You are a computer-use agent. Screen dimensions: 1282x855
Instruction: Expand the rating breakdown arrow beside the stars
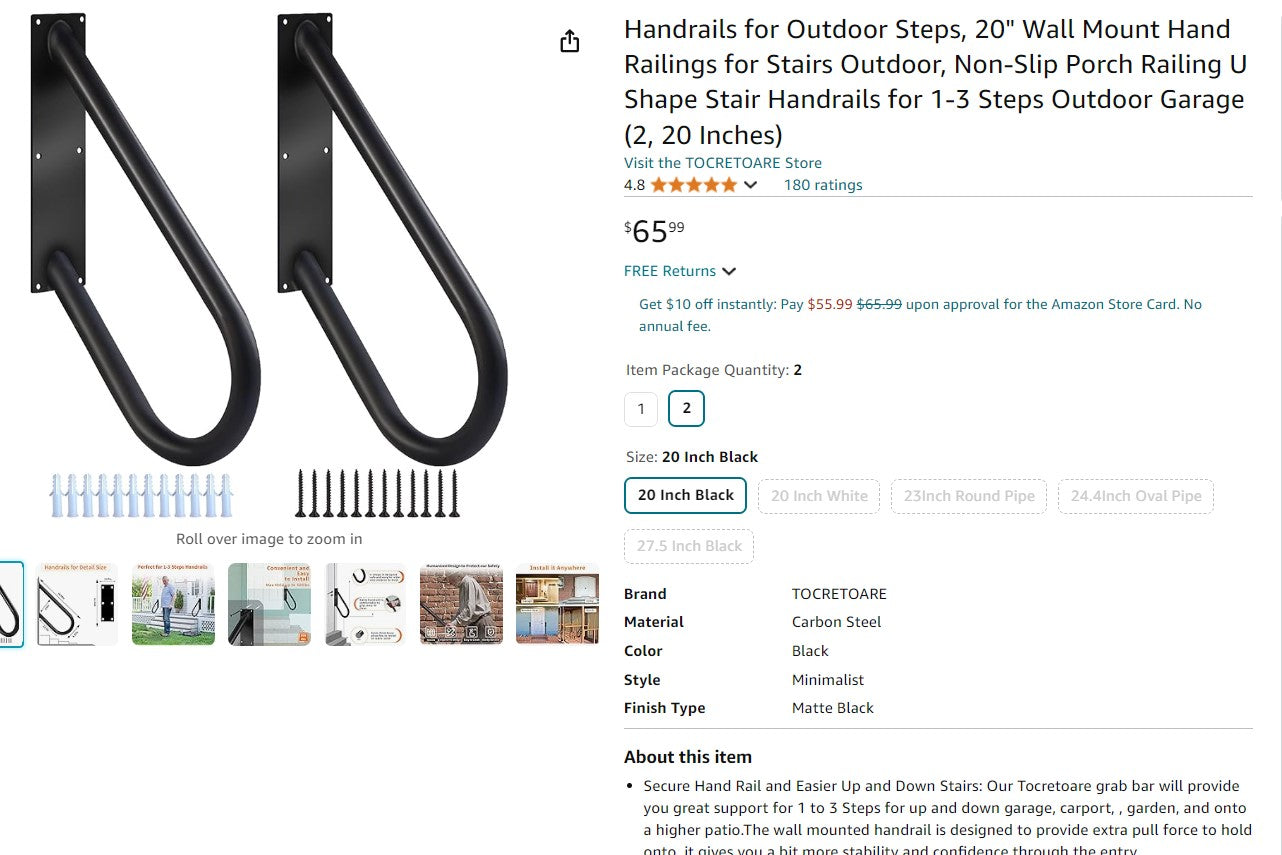click(x=751, y=185)
